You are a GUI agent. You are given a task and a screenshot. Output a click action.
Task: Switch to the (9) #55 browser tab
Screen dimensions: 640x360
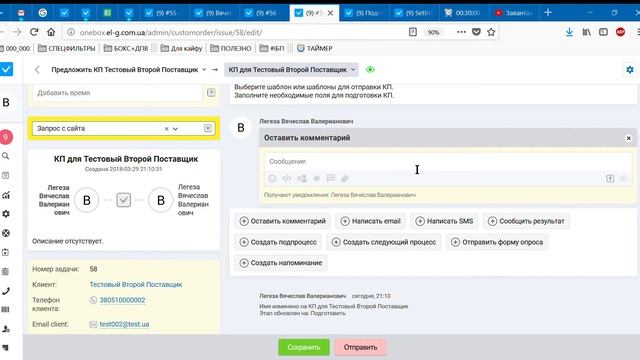pos(162,13)
